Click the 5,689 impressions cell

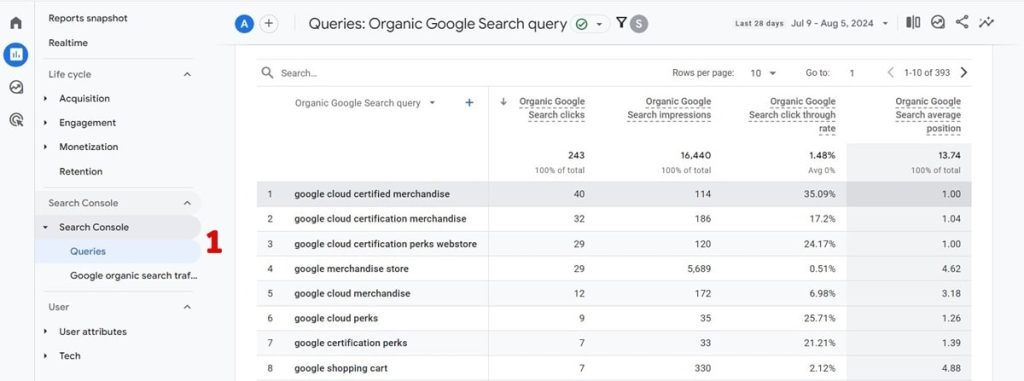pos(698,269)
